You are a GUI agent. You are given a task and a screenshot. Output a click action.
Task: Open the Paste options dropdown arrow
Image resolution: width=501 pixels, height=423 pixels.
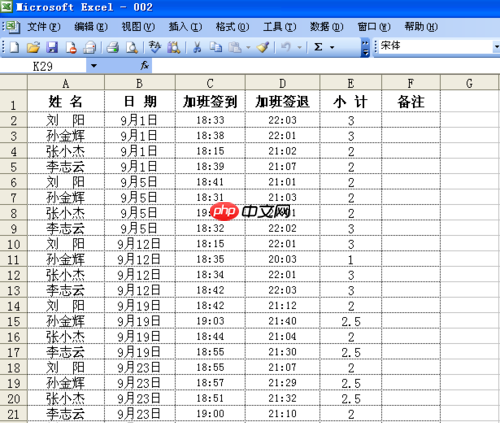248,47
